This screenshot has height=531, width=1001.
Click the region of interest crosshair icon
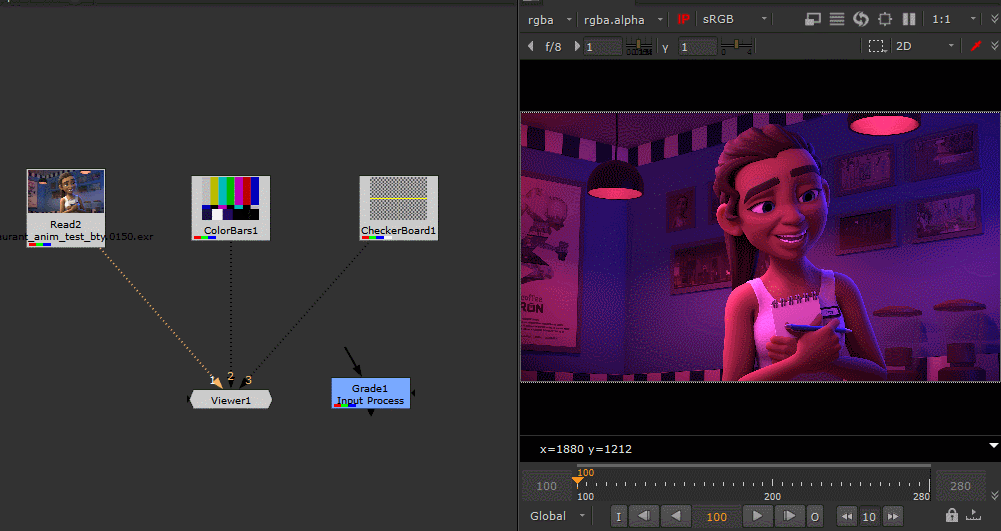885,20
